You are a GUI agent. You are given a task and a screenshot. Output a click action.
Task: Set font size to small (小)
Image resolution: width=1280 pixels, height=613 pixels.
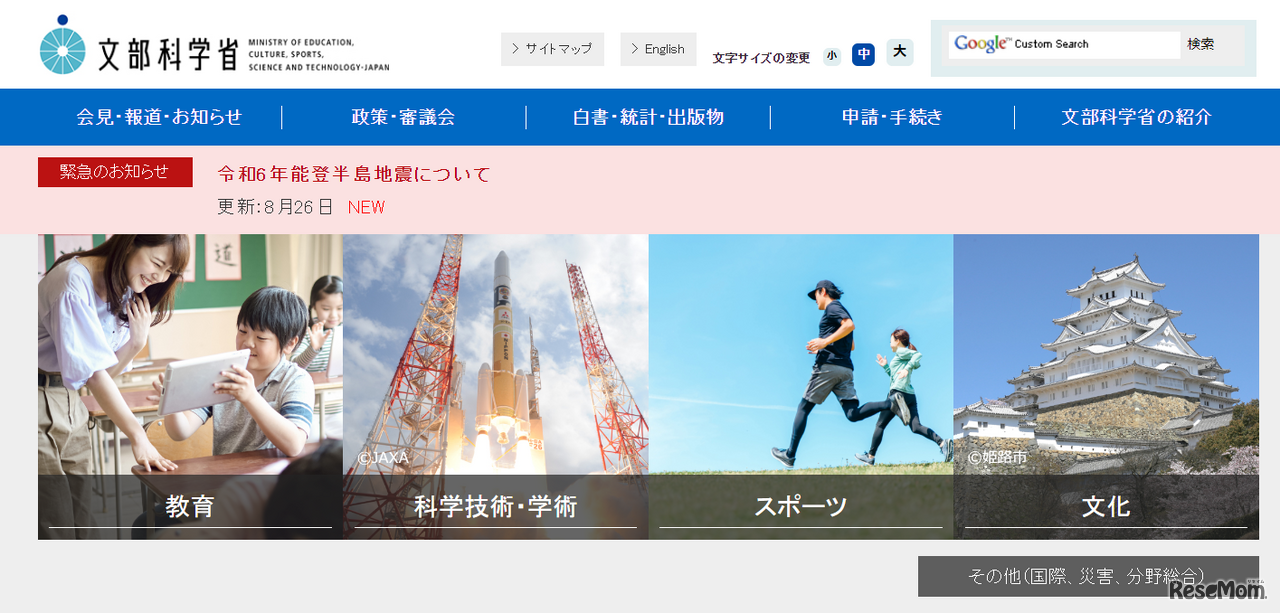[x=832, y=56]
